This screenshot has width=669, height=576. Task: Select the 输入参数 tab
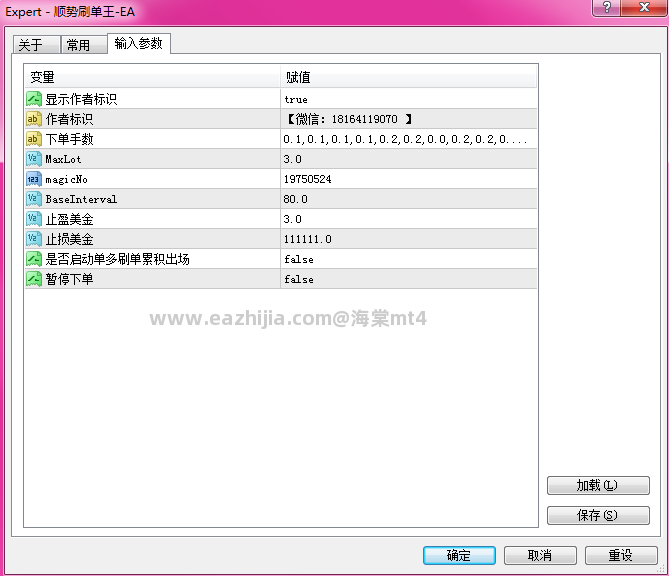pyautogui.click(x=139, y=44)
